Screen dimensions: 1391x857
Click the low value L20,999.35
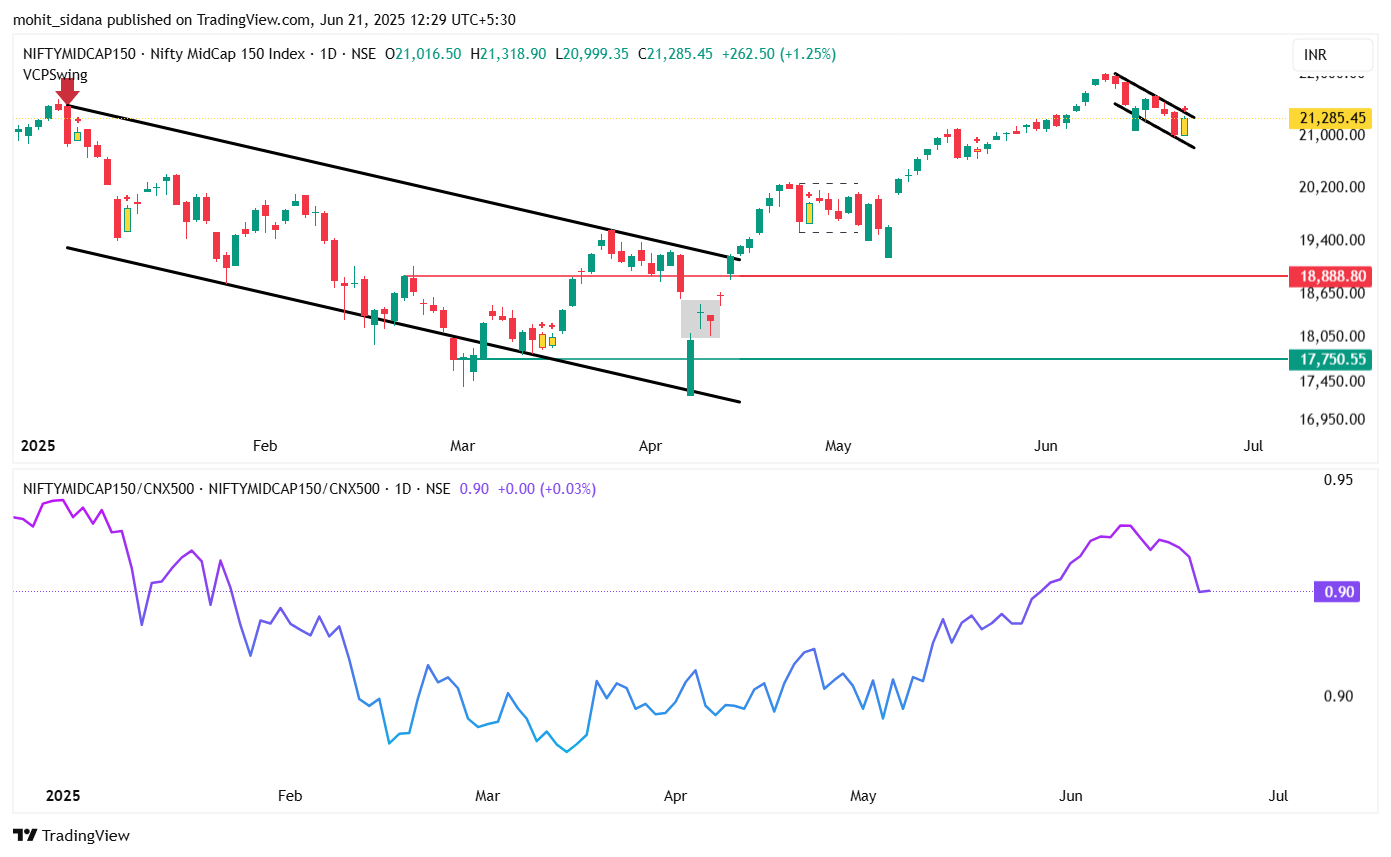[593, 54]
